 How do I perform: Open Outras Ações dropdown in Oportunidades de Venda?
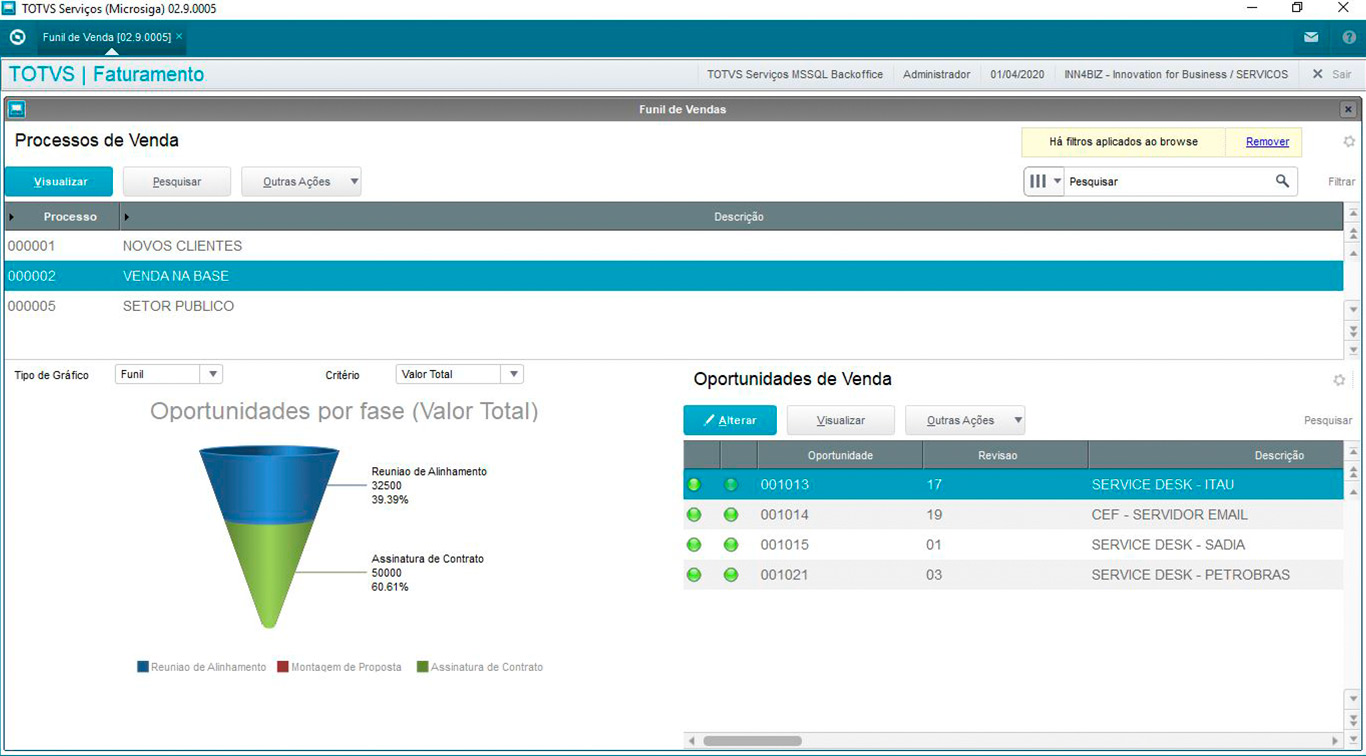965,420
